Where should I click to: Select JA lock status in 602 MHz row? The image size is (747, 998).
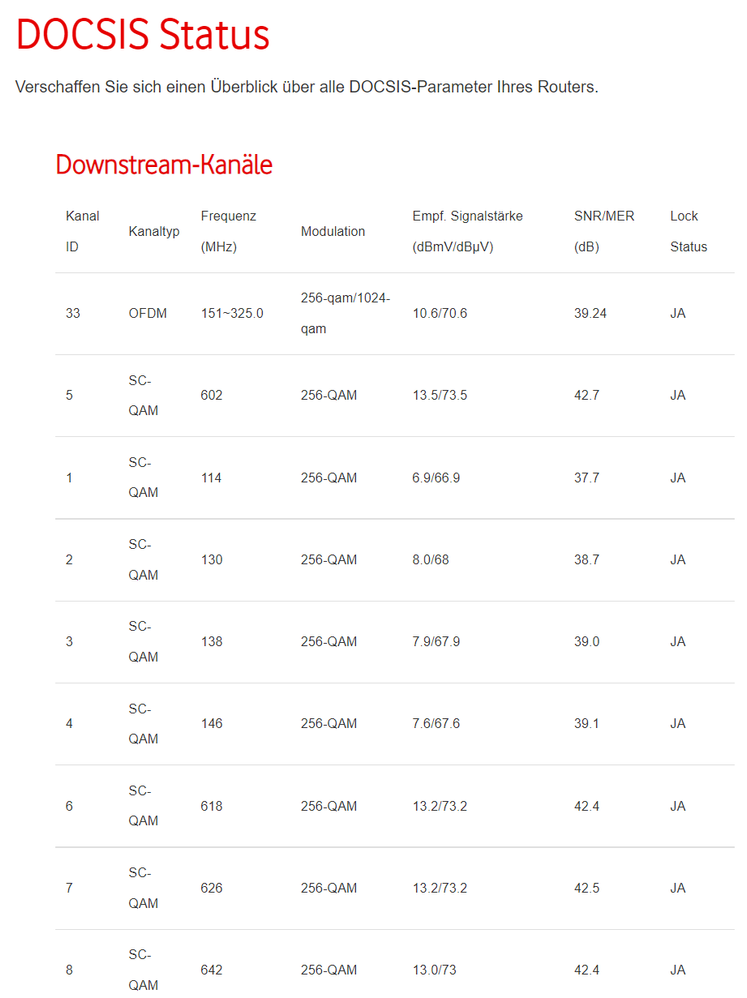678,395
